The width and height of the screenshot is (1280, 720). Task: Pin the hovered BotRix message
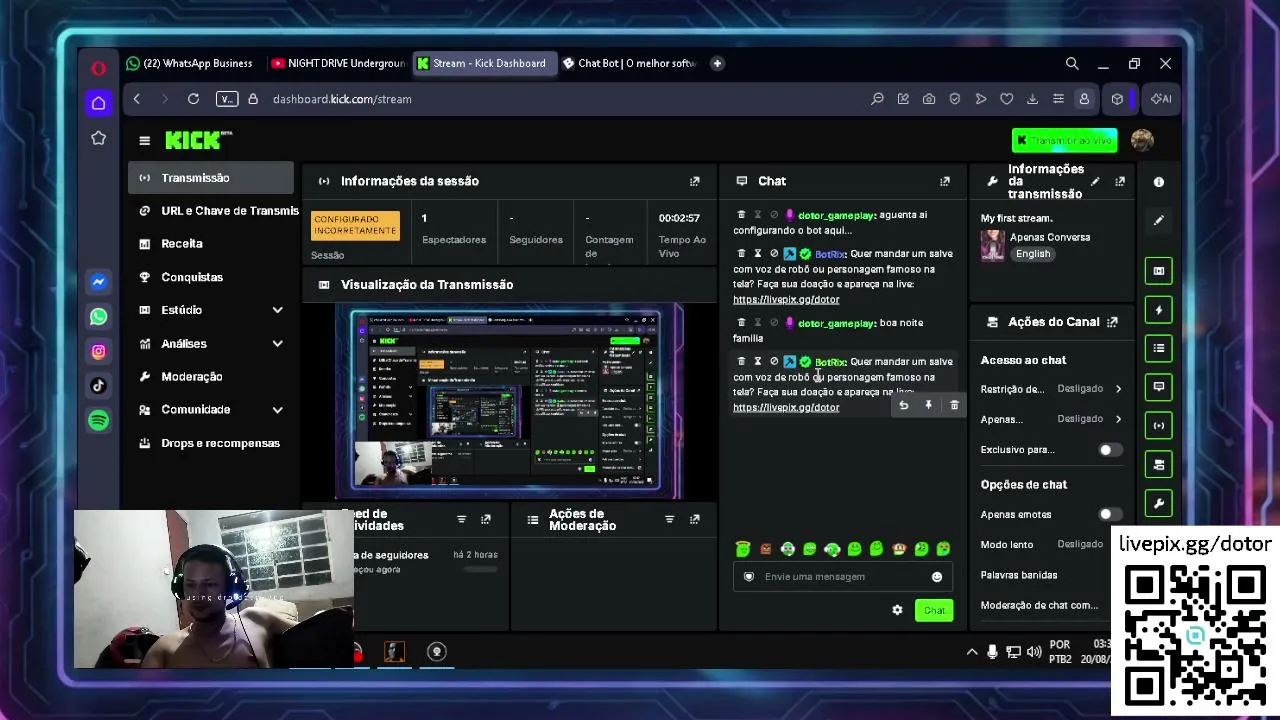(928, 405)
